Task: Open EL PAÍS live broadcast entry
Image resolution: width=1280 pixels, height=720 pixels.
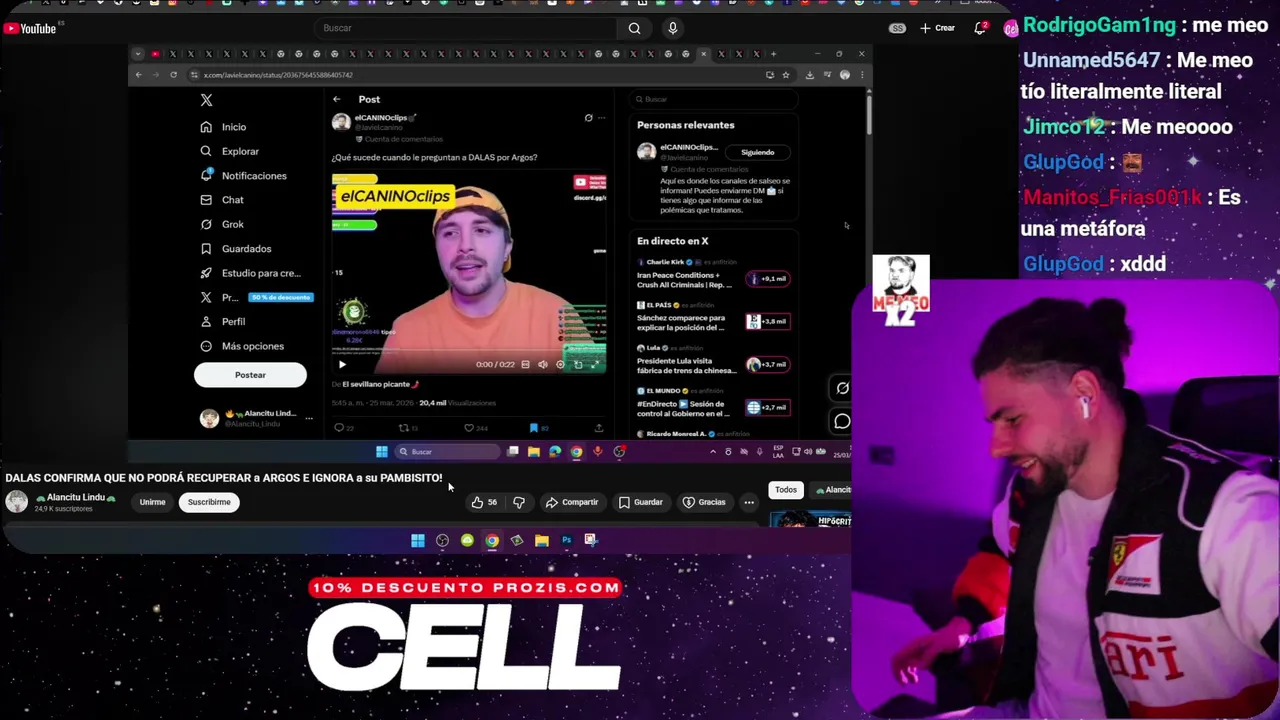Action: pos(714,318)
